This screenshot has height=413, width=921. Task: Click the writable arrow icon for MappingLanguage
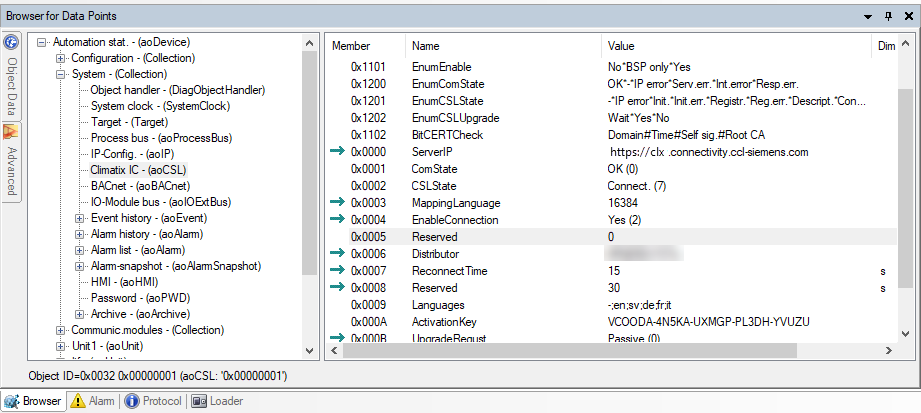(338, 203)
